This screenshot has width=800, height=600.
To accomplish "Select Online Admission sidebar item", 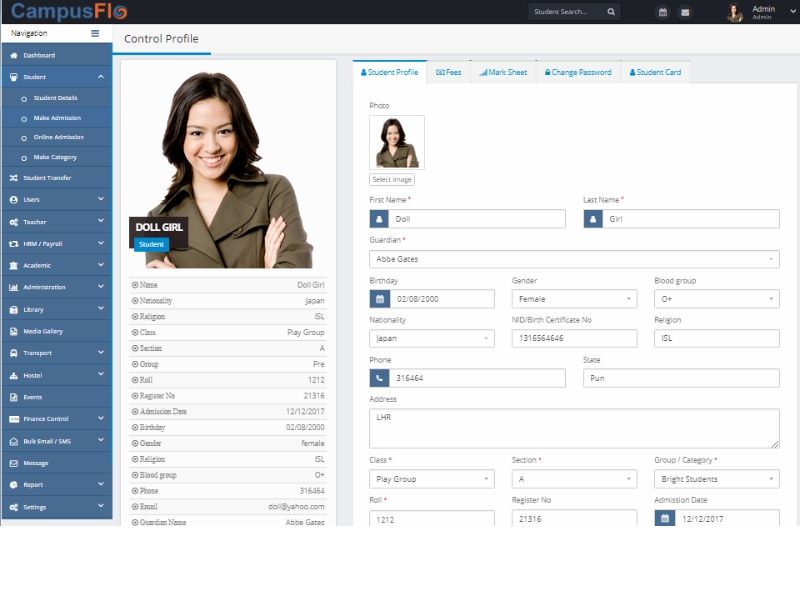I will coord(58,137).
